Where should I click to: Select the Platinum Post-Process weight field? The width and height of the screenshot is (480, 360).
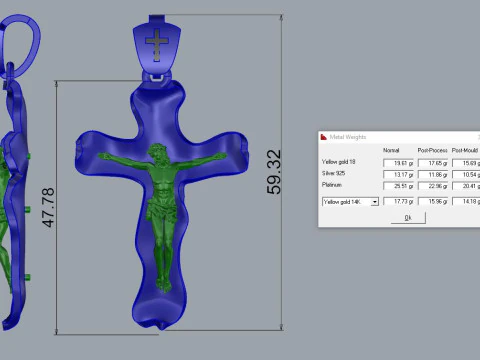coord(433,186)
